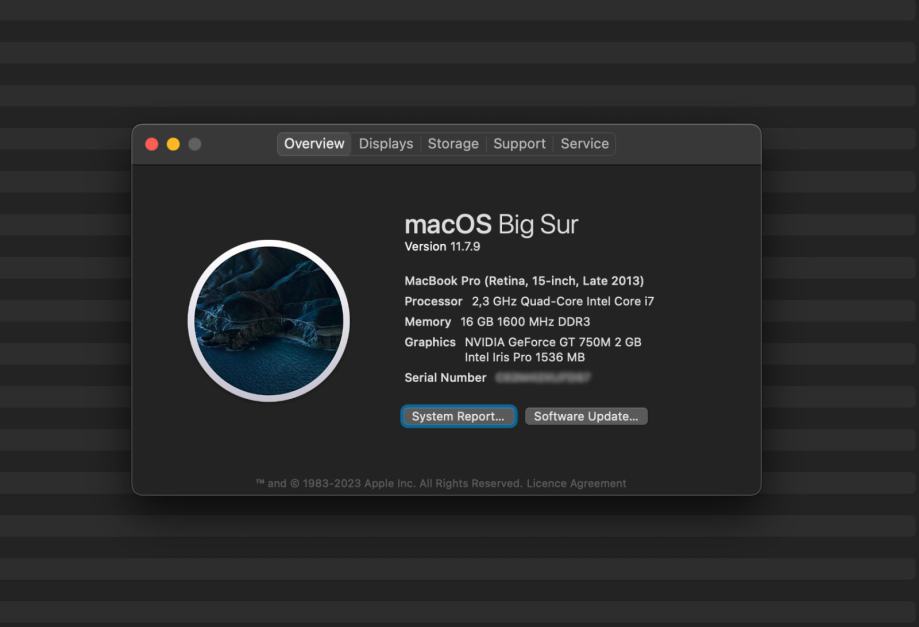Open the Displays tab

tap(386, 144)
